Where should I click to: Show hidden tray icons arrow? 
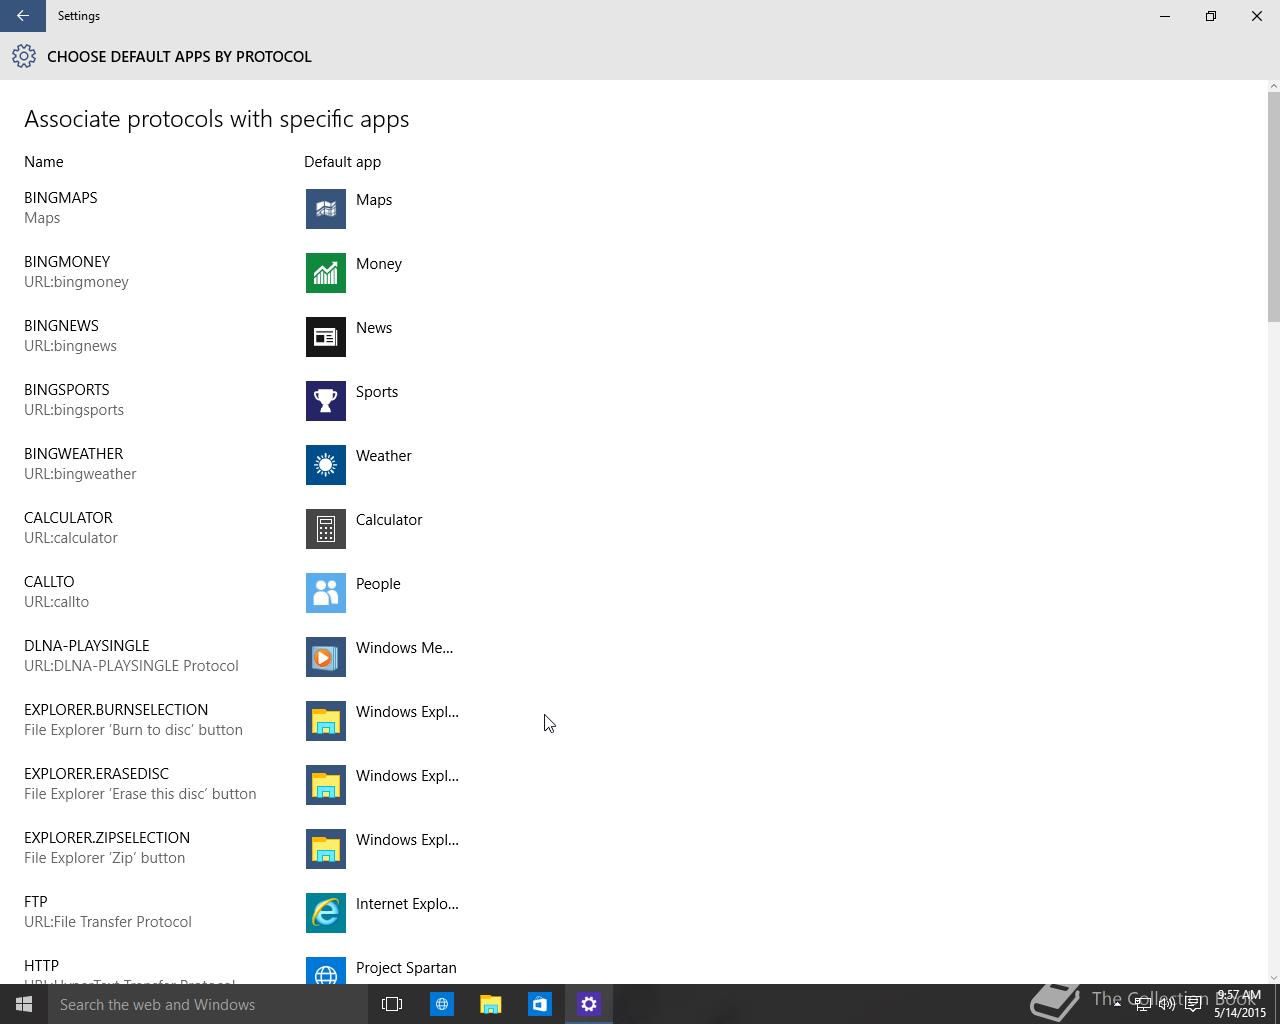(1117, 1004)
